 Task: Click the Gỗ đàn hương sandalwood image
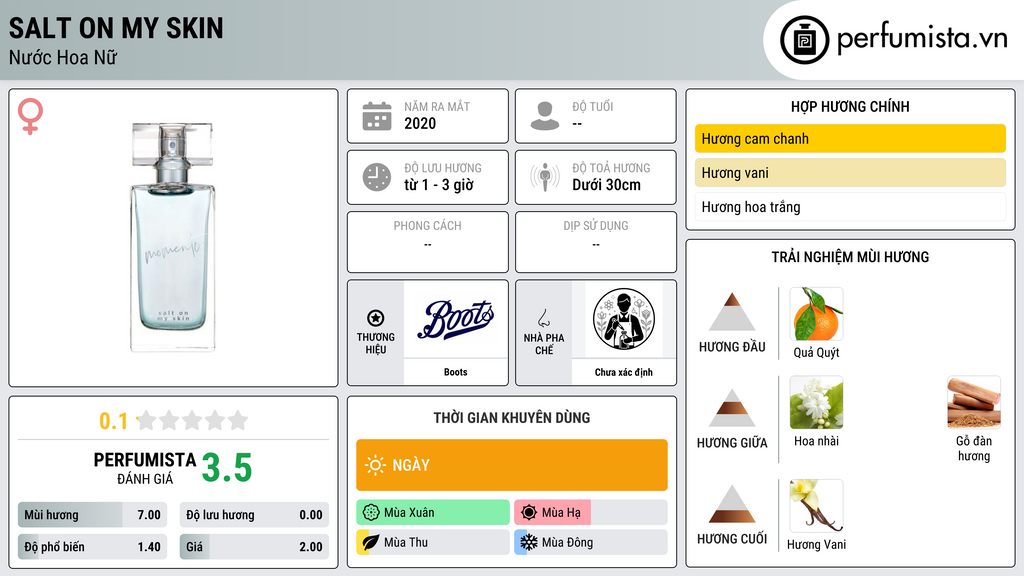point(974,403)
